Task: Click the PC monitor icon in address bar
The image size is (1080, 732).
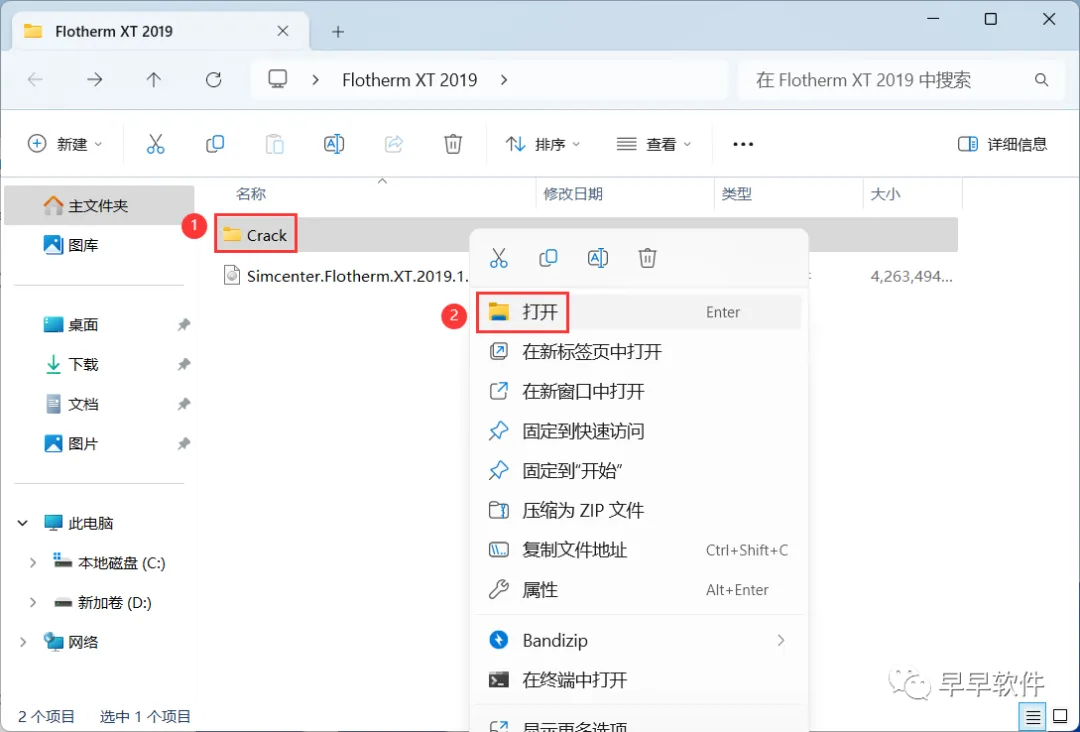Action: [278, 79]
